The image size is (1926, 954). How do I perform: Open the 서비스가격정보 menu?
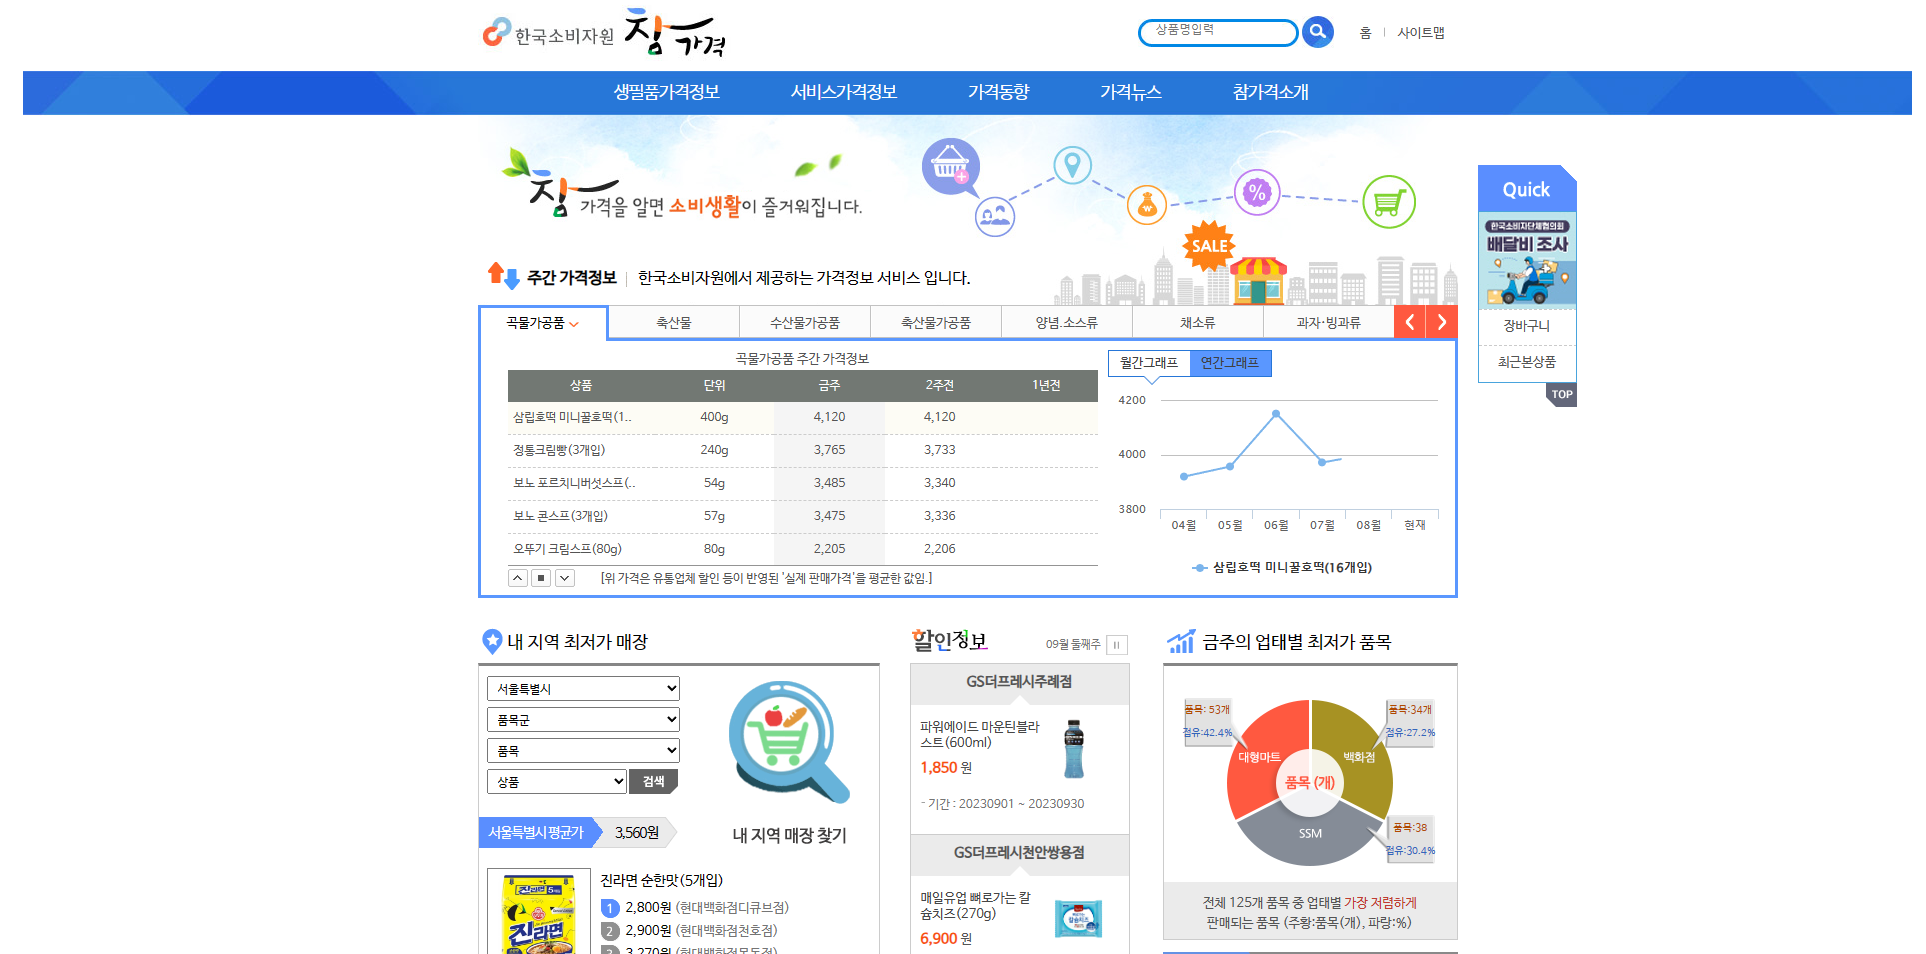[x=844, y=92]
